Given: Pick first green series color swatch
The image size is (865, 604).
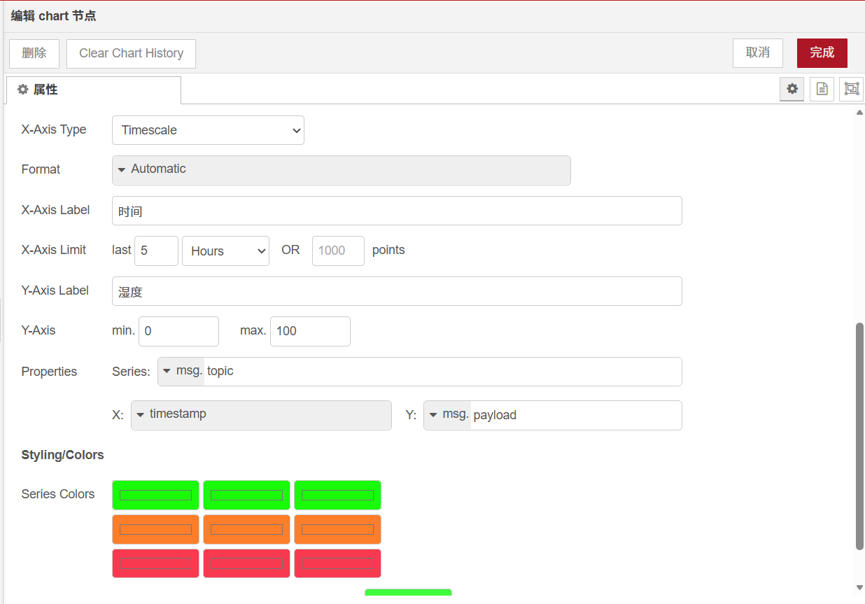Looking at the screenshot, I should (156, 495).
